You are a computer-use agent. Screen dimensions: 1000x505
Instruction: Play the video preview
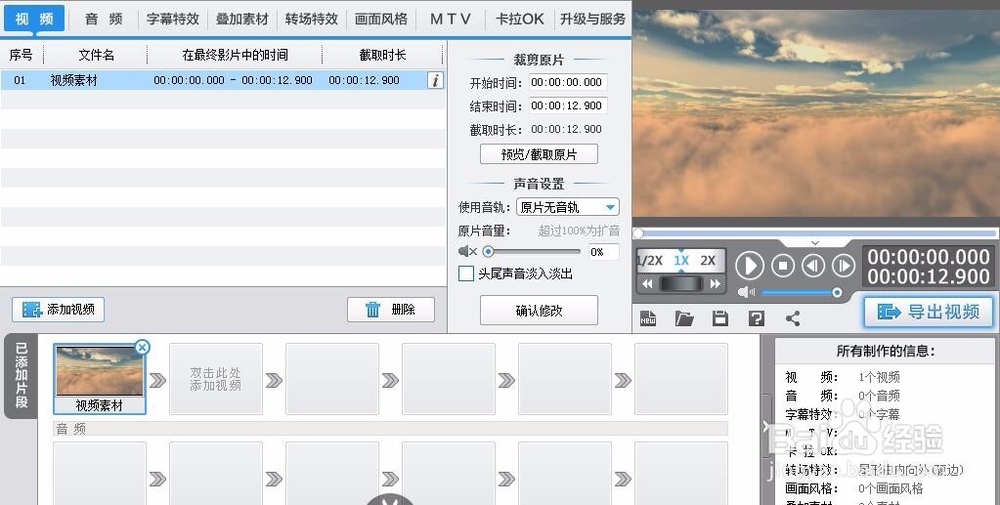click(749, 265)
